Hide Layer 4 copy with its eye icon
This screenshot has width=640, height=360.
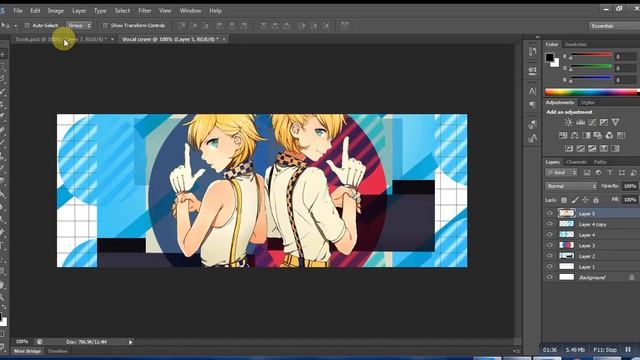[x=549, y=224]
